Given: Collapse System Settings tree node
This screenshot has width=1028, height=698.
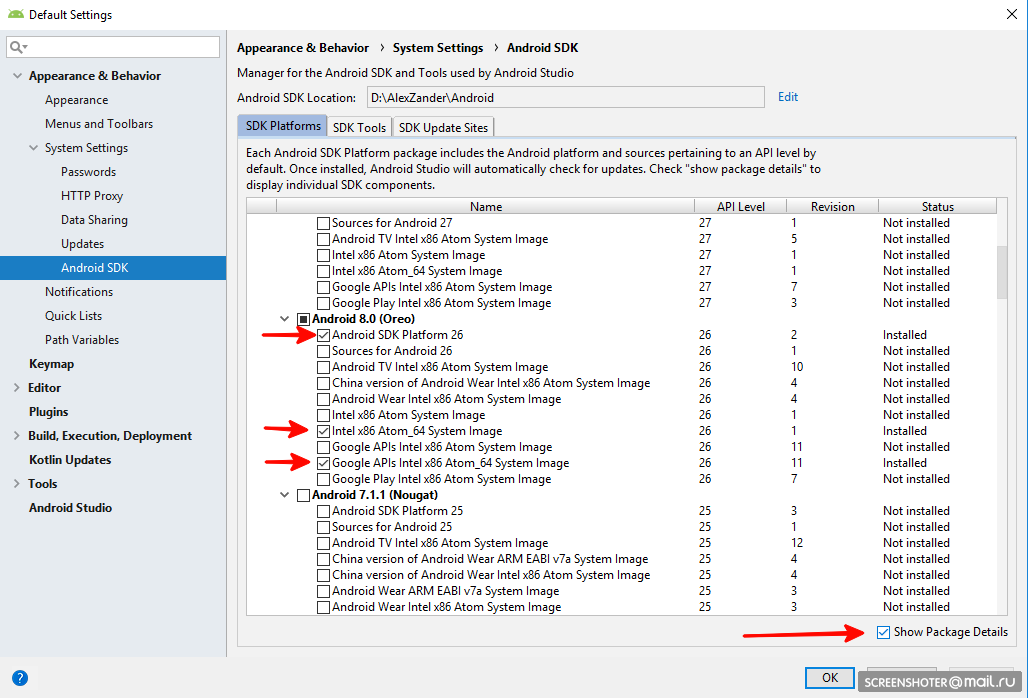Looking at the screenshot, I should [33, 148].
